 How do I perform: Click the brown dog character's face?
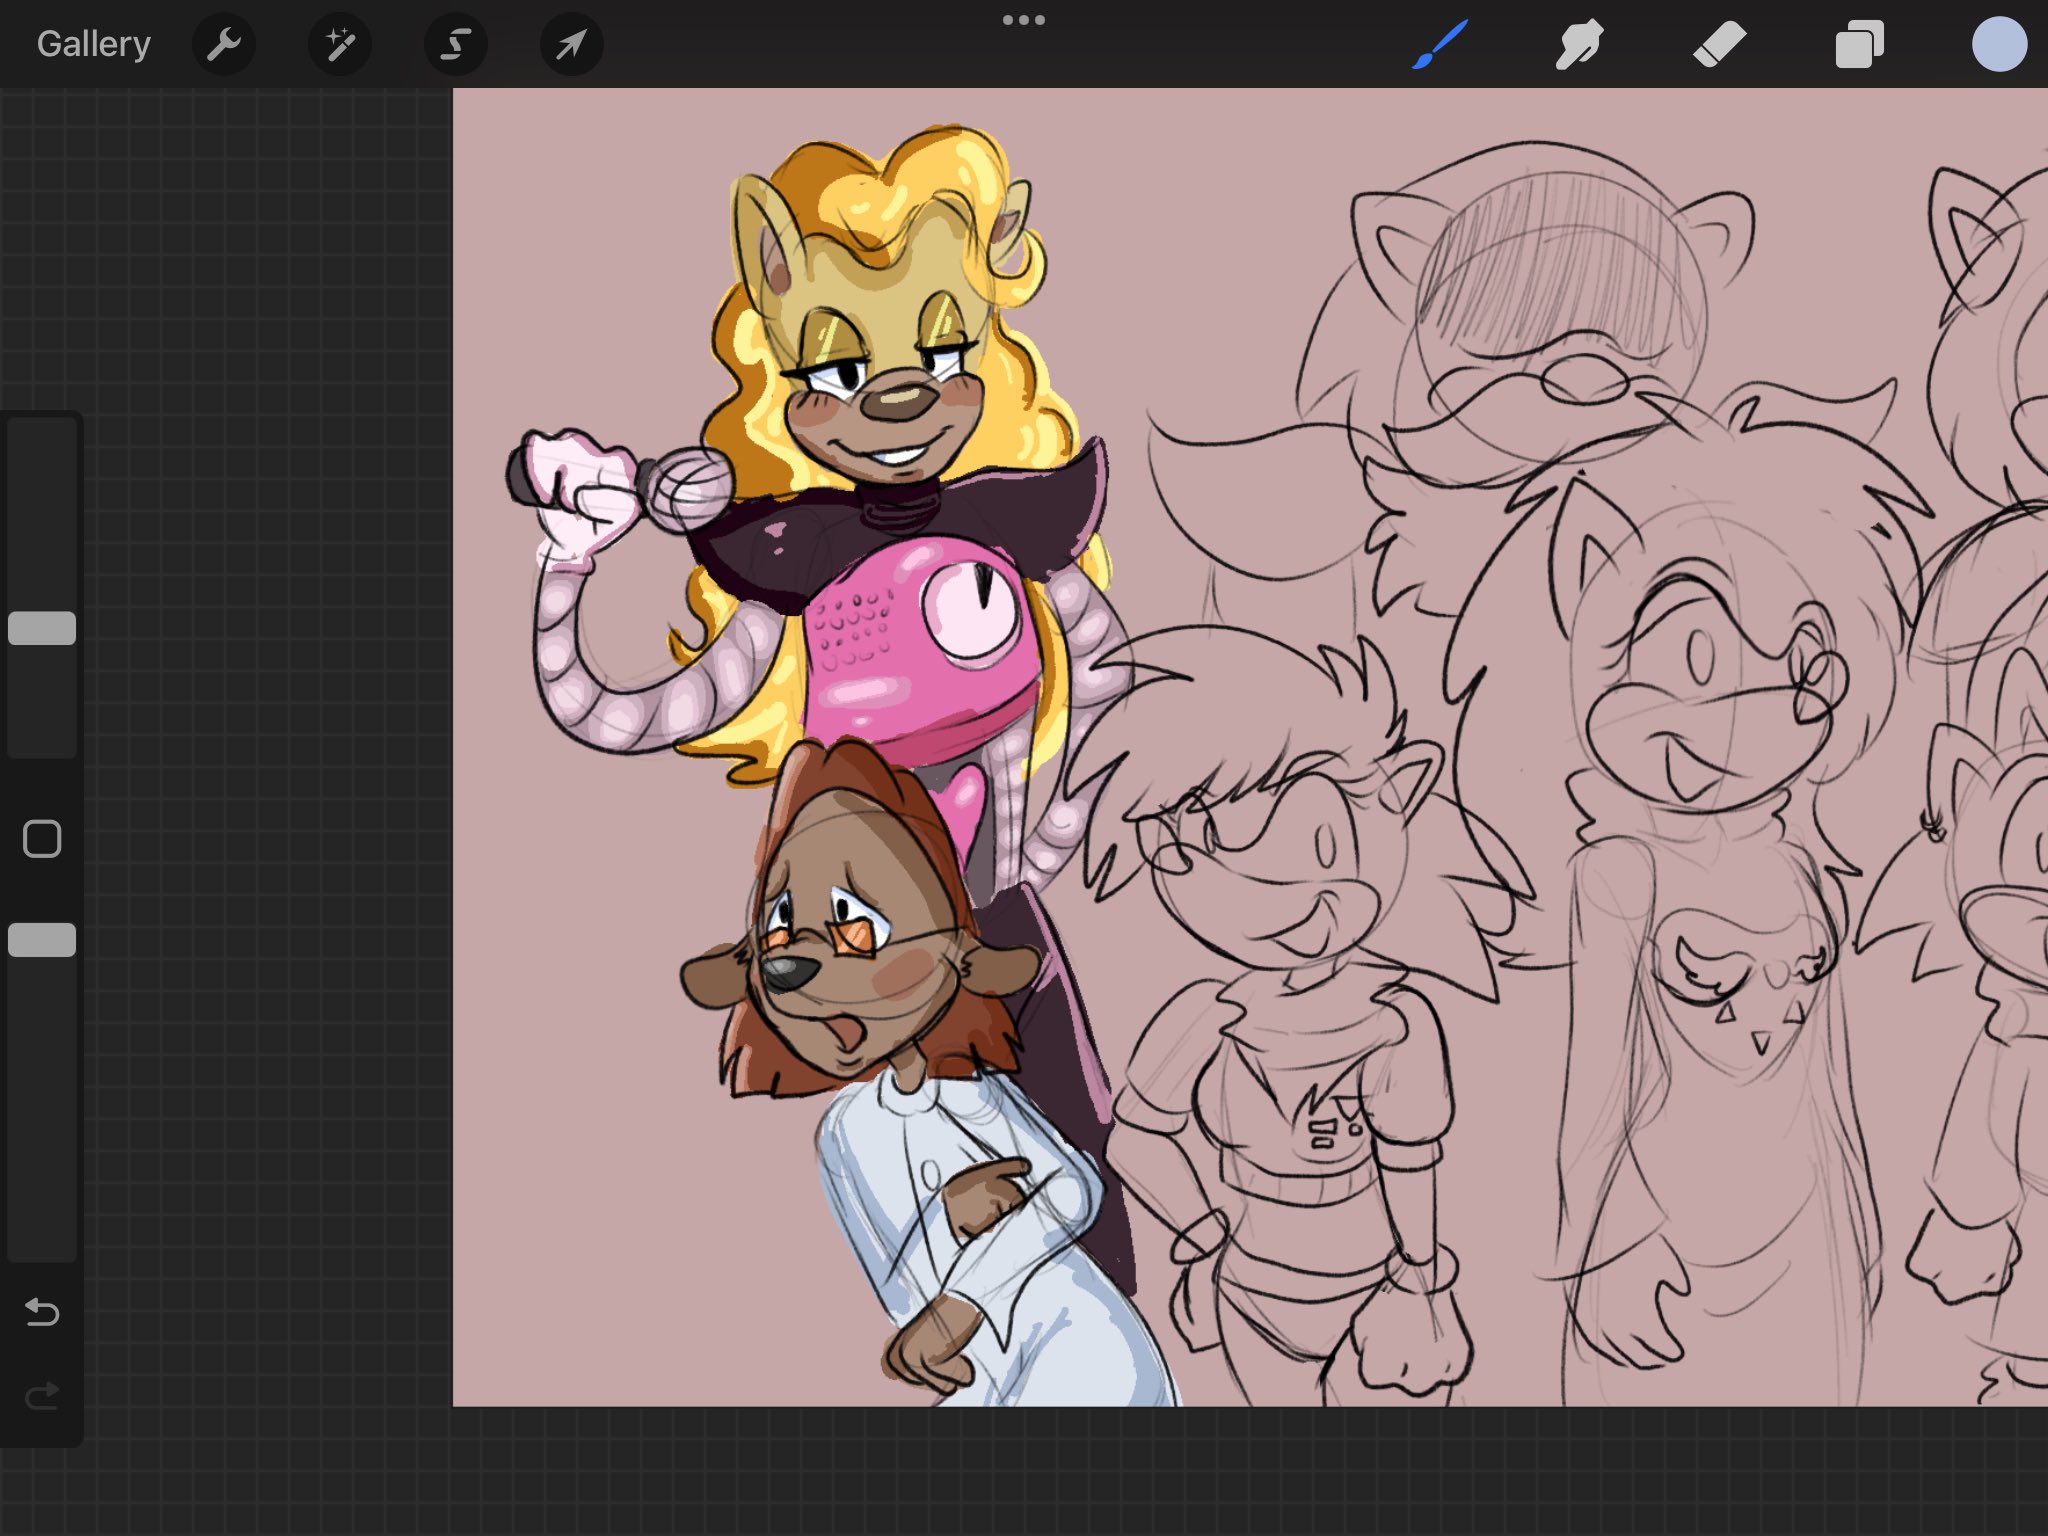(850, 960)
